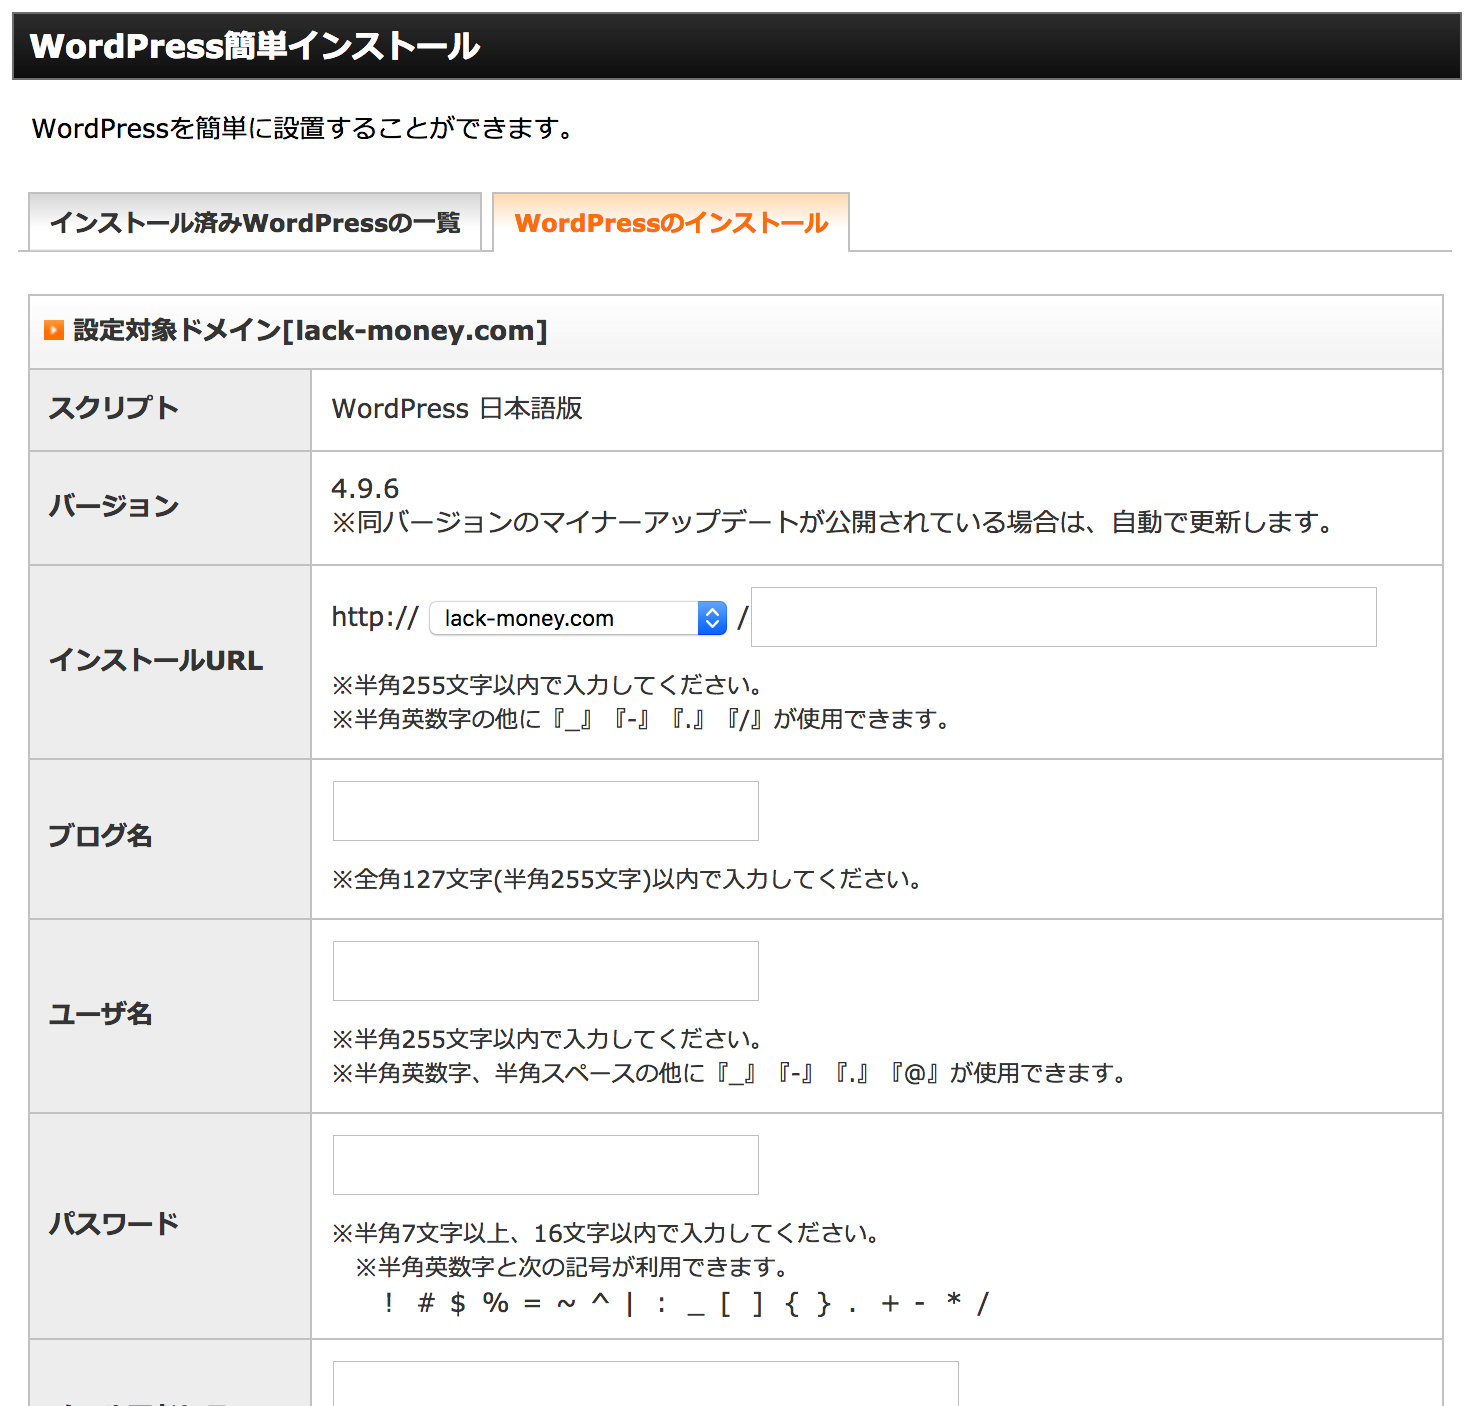Open the インストール済みWordPressの一覧 tab
Image resolution: width=1474 pixels, height=1406 pixels.
point(255,222)
